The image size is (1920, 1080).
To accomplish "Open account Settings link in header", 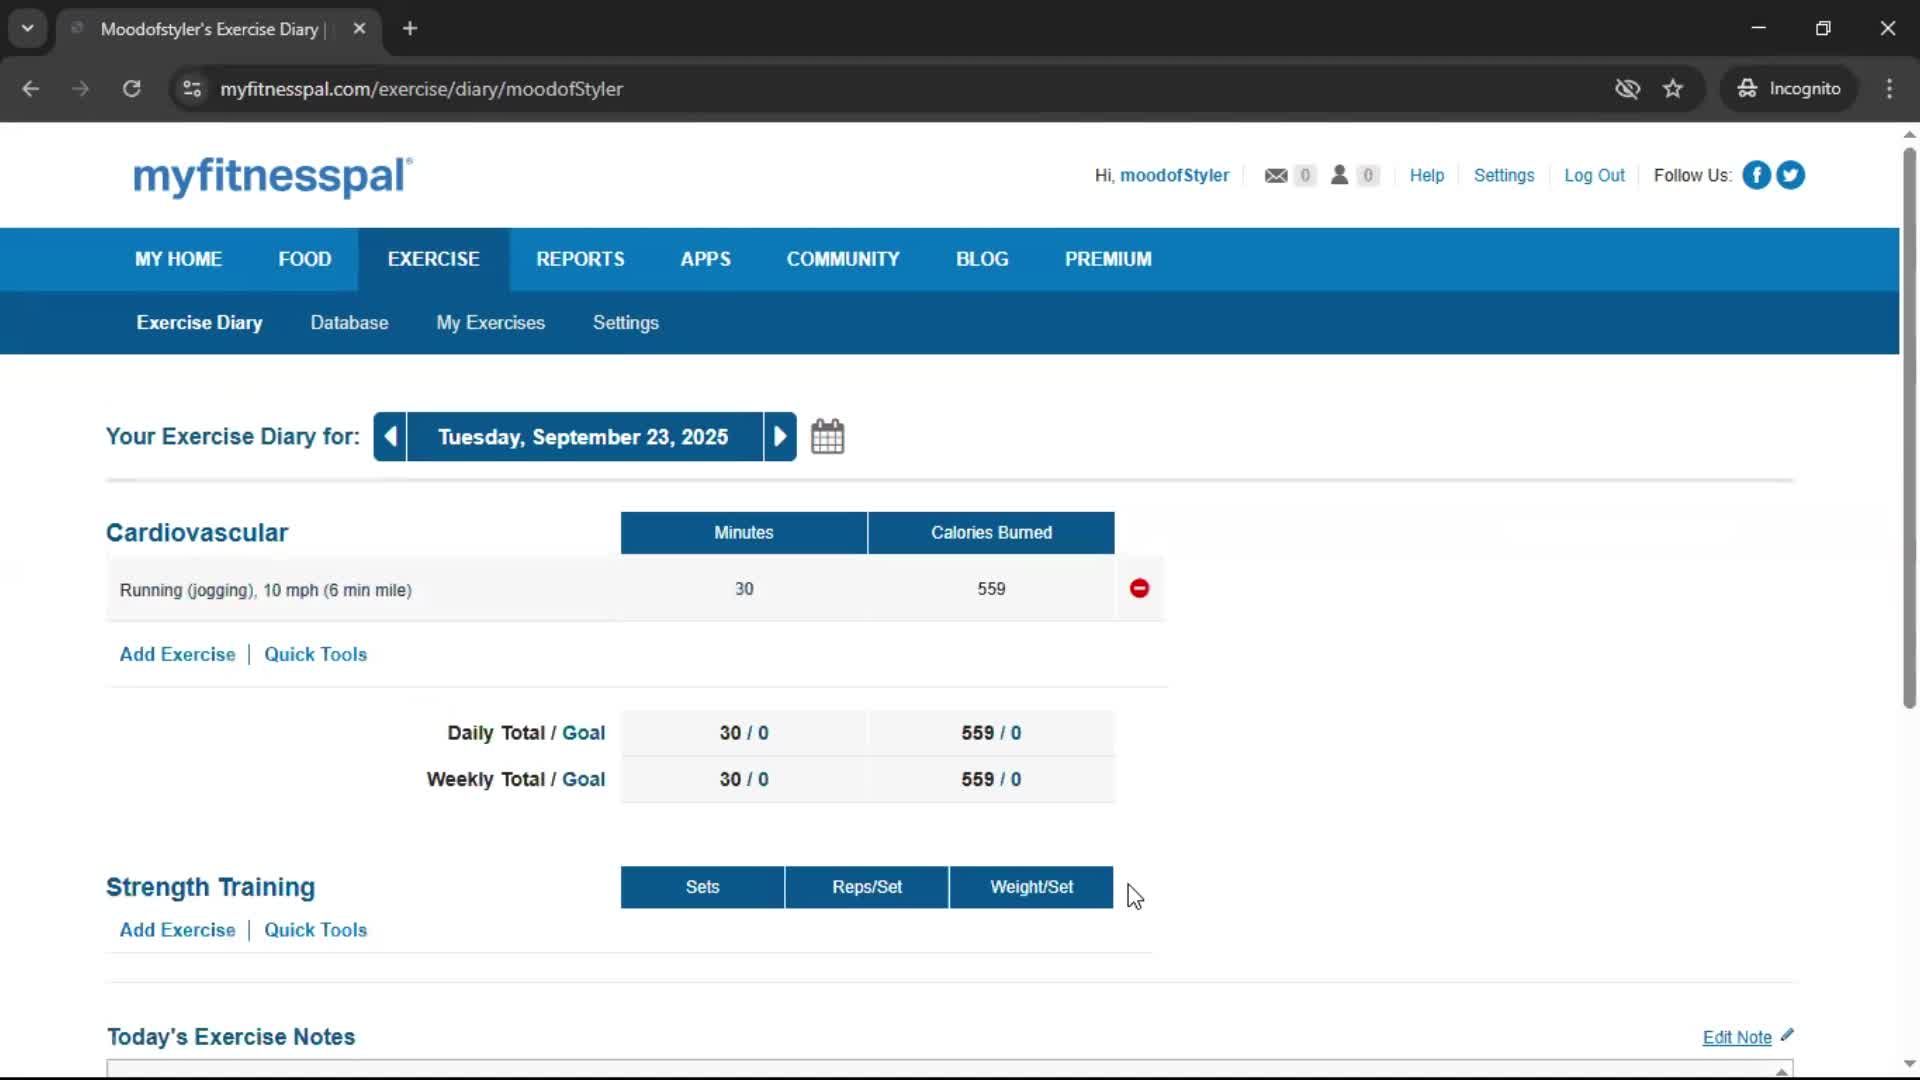I will coord(1504,175).
